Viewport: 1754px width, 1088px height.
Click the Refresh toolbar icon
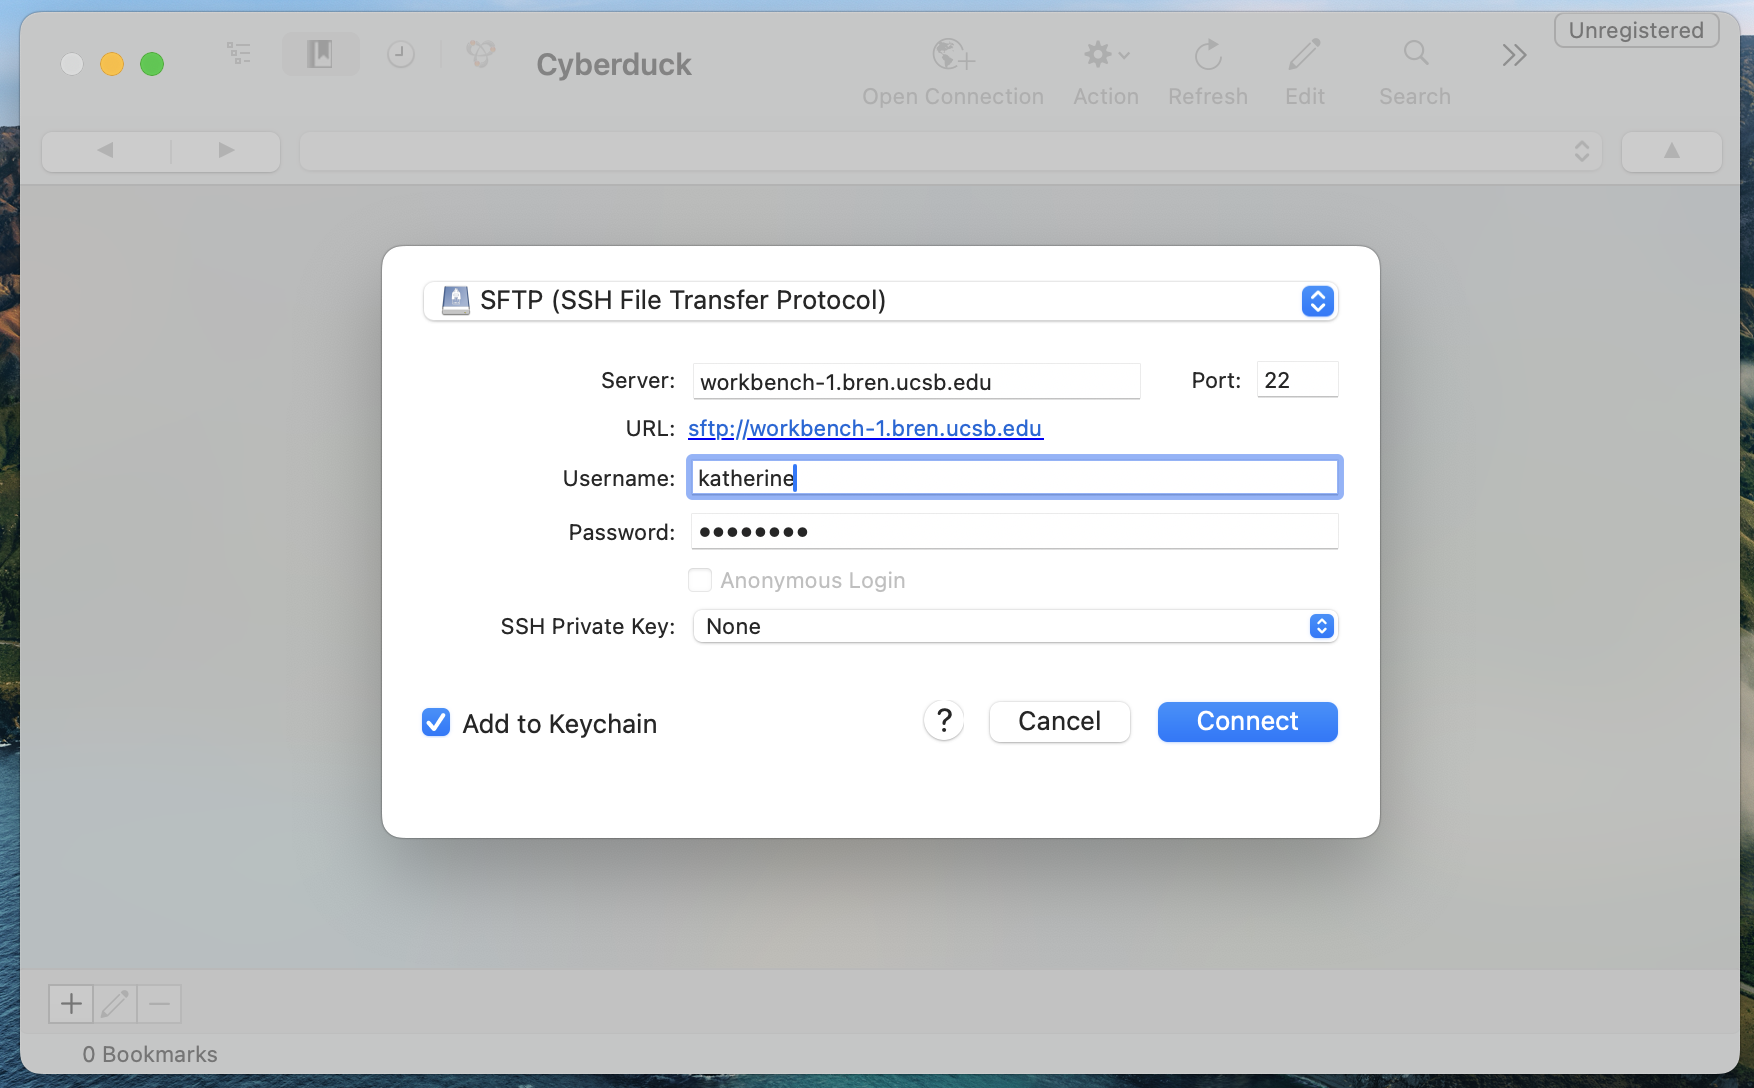pos(1208,55)
